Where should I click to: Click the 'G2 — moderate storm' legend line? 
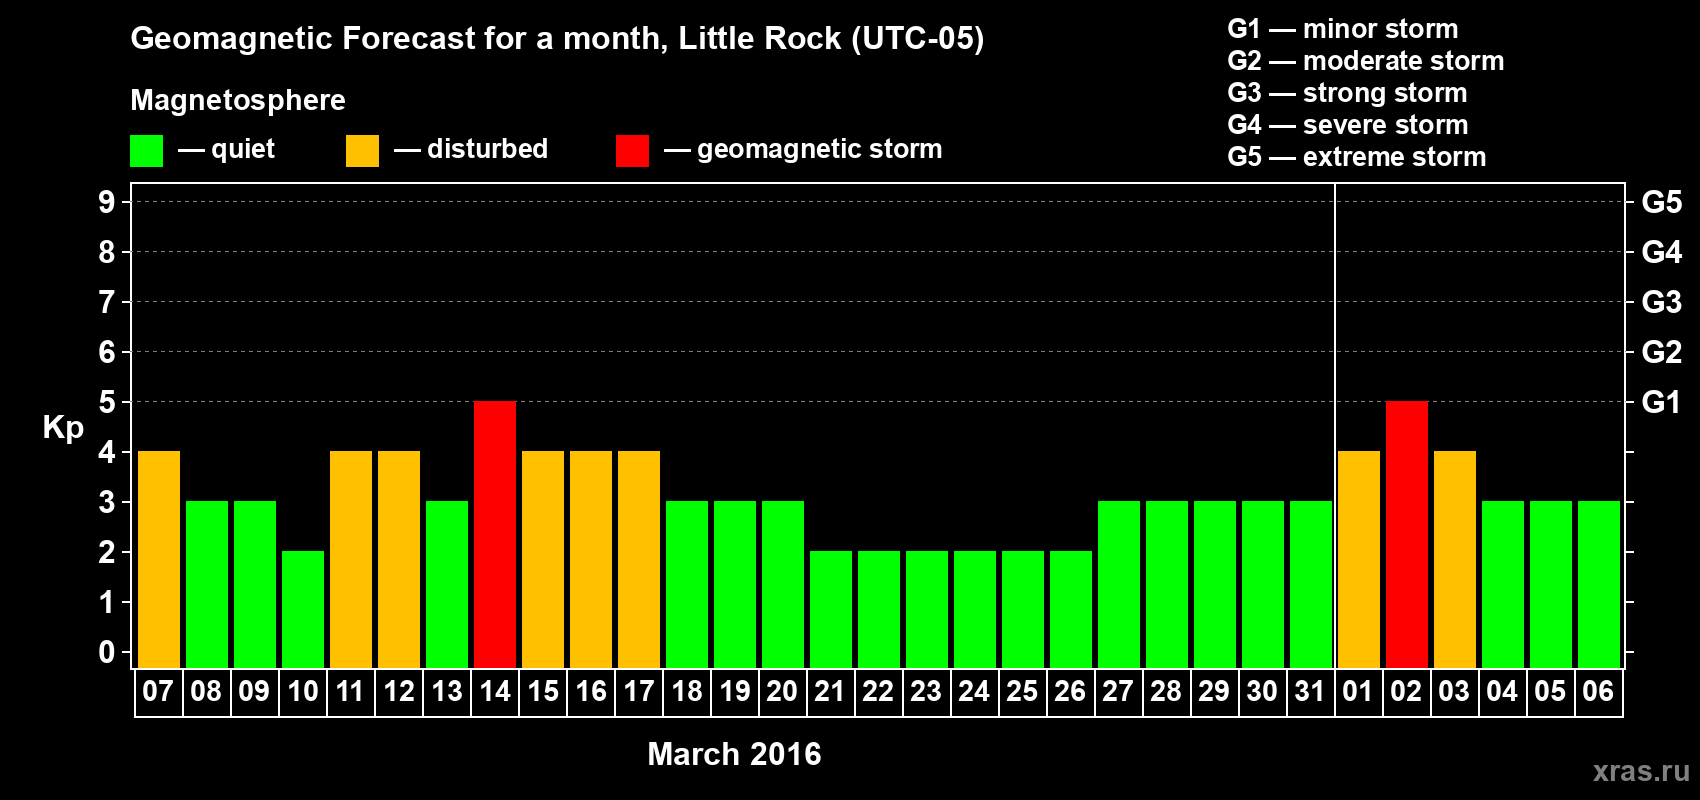click(1366, 61)
